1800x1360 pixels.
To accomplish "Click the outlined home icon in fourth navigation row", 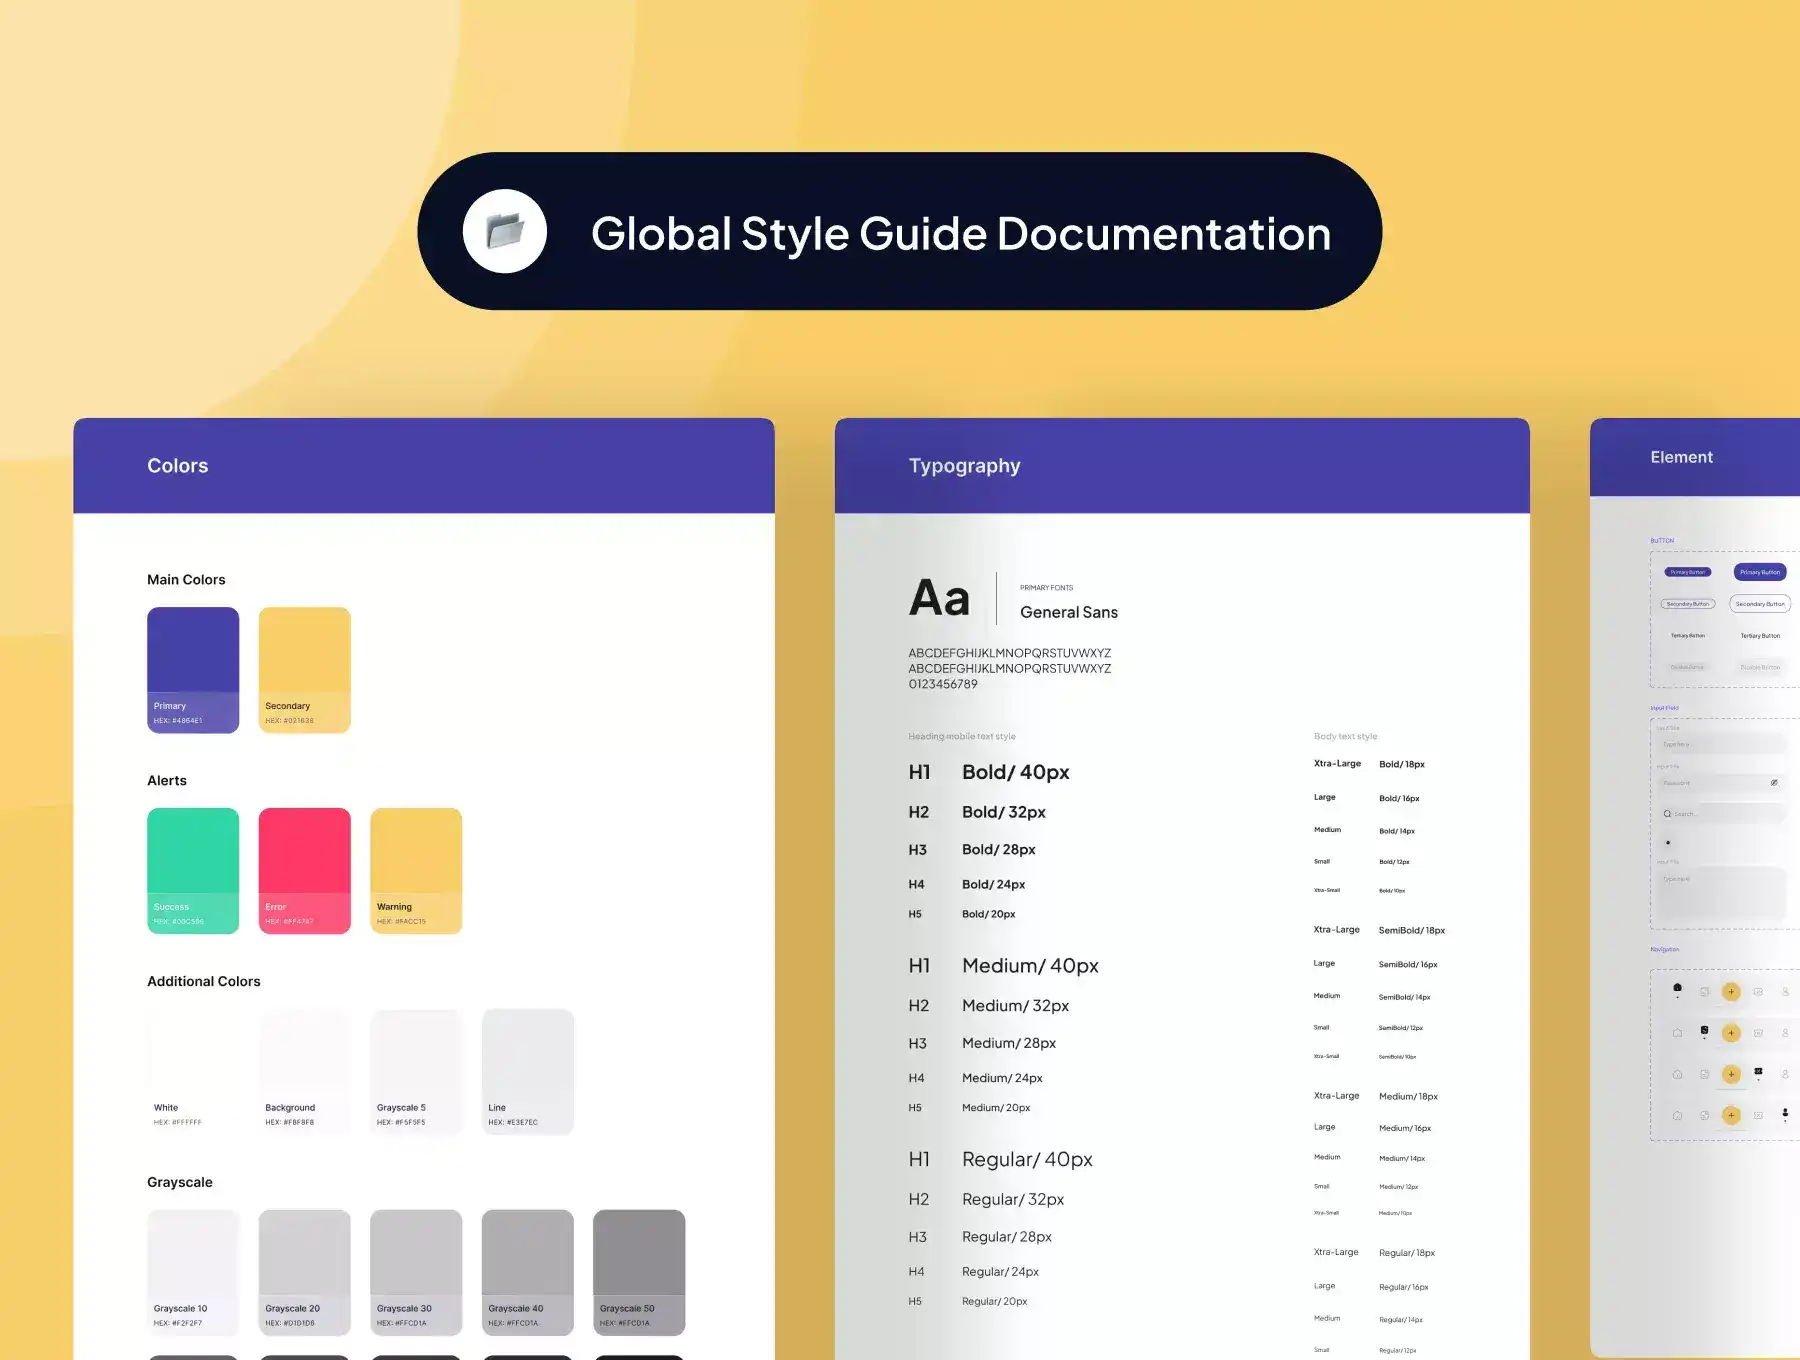I will 1677,1115.
